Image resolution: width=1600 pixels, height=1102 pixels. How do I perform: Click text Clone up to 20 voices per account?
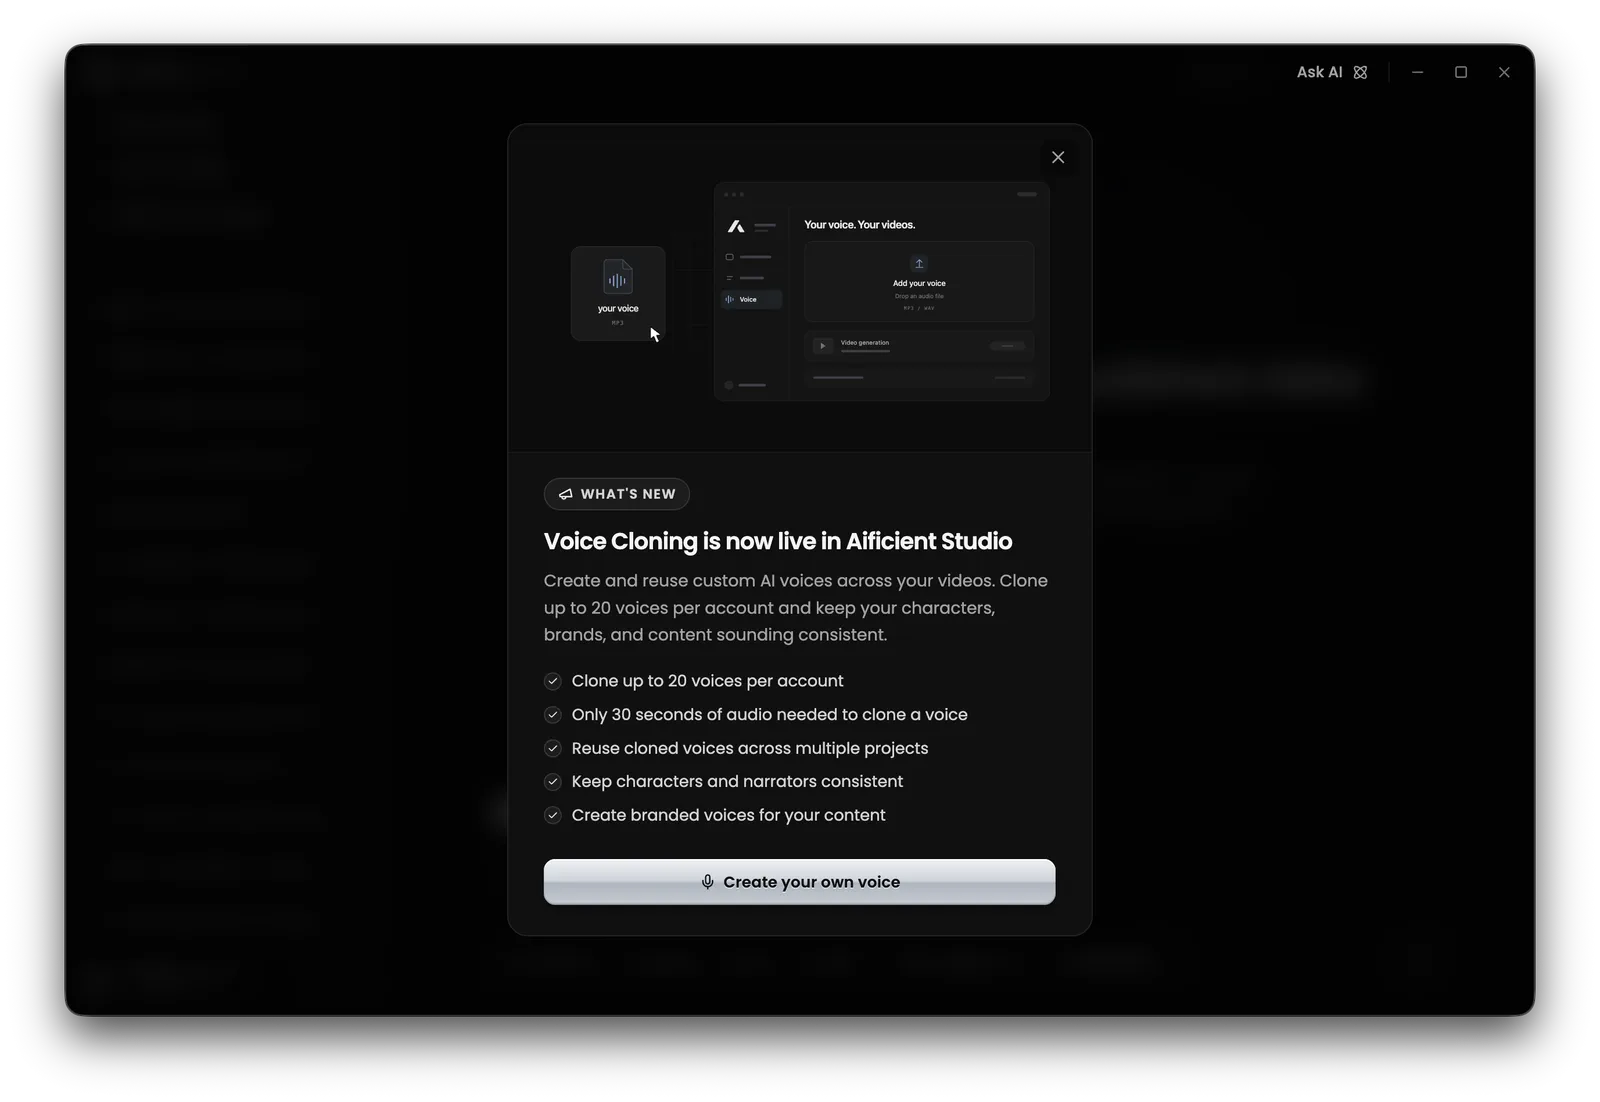pyautogui.click(x=707, y=681)
